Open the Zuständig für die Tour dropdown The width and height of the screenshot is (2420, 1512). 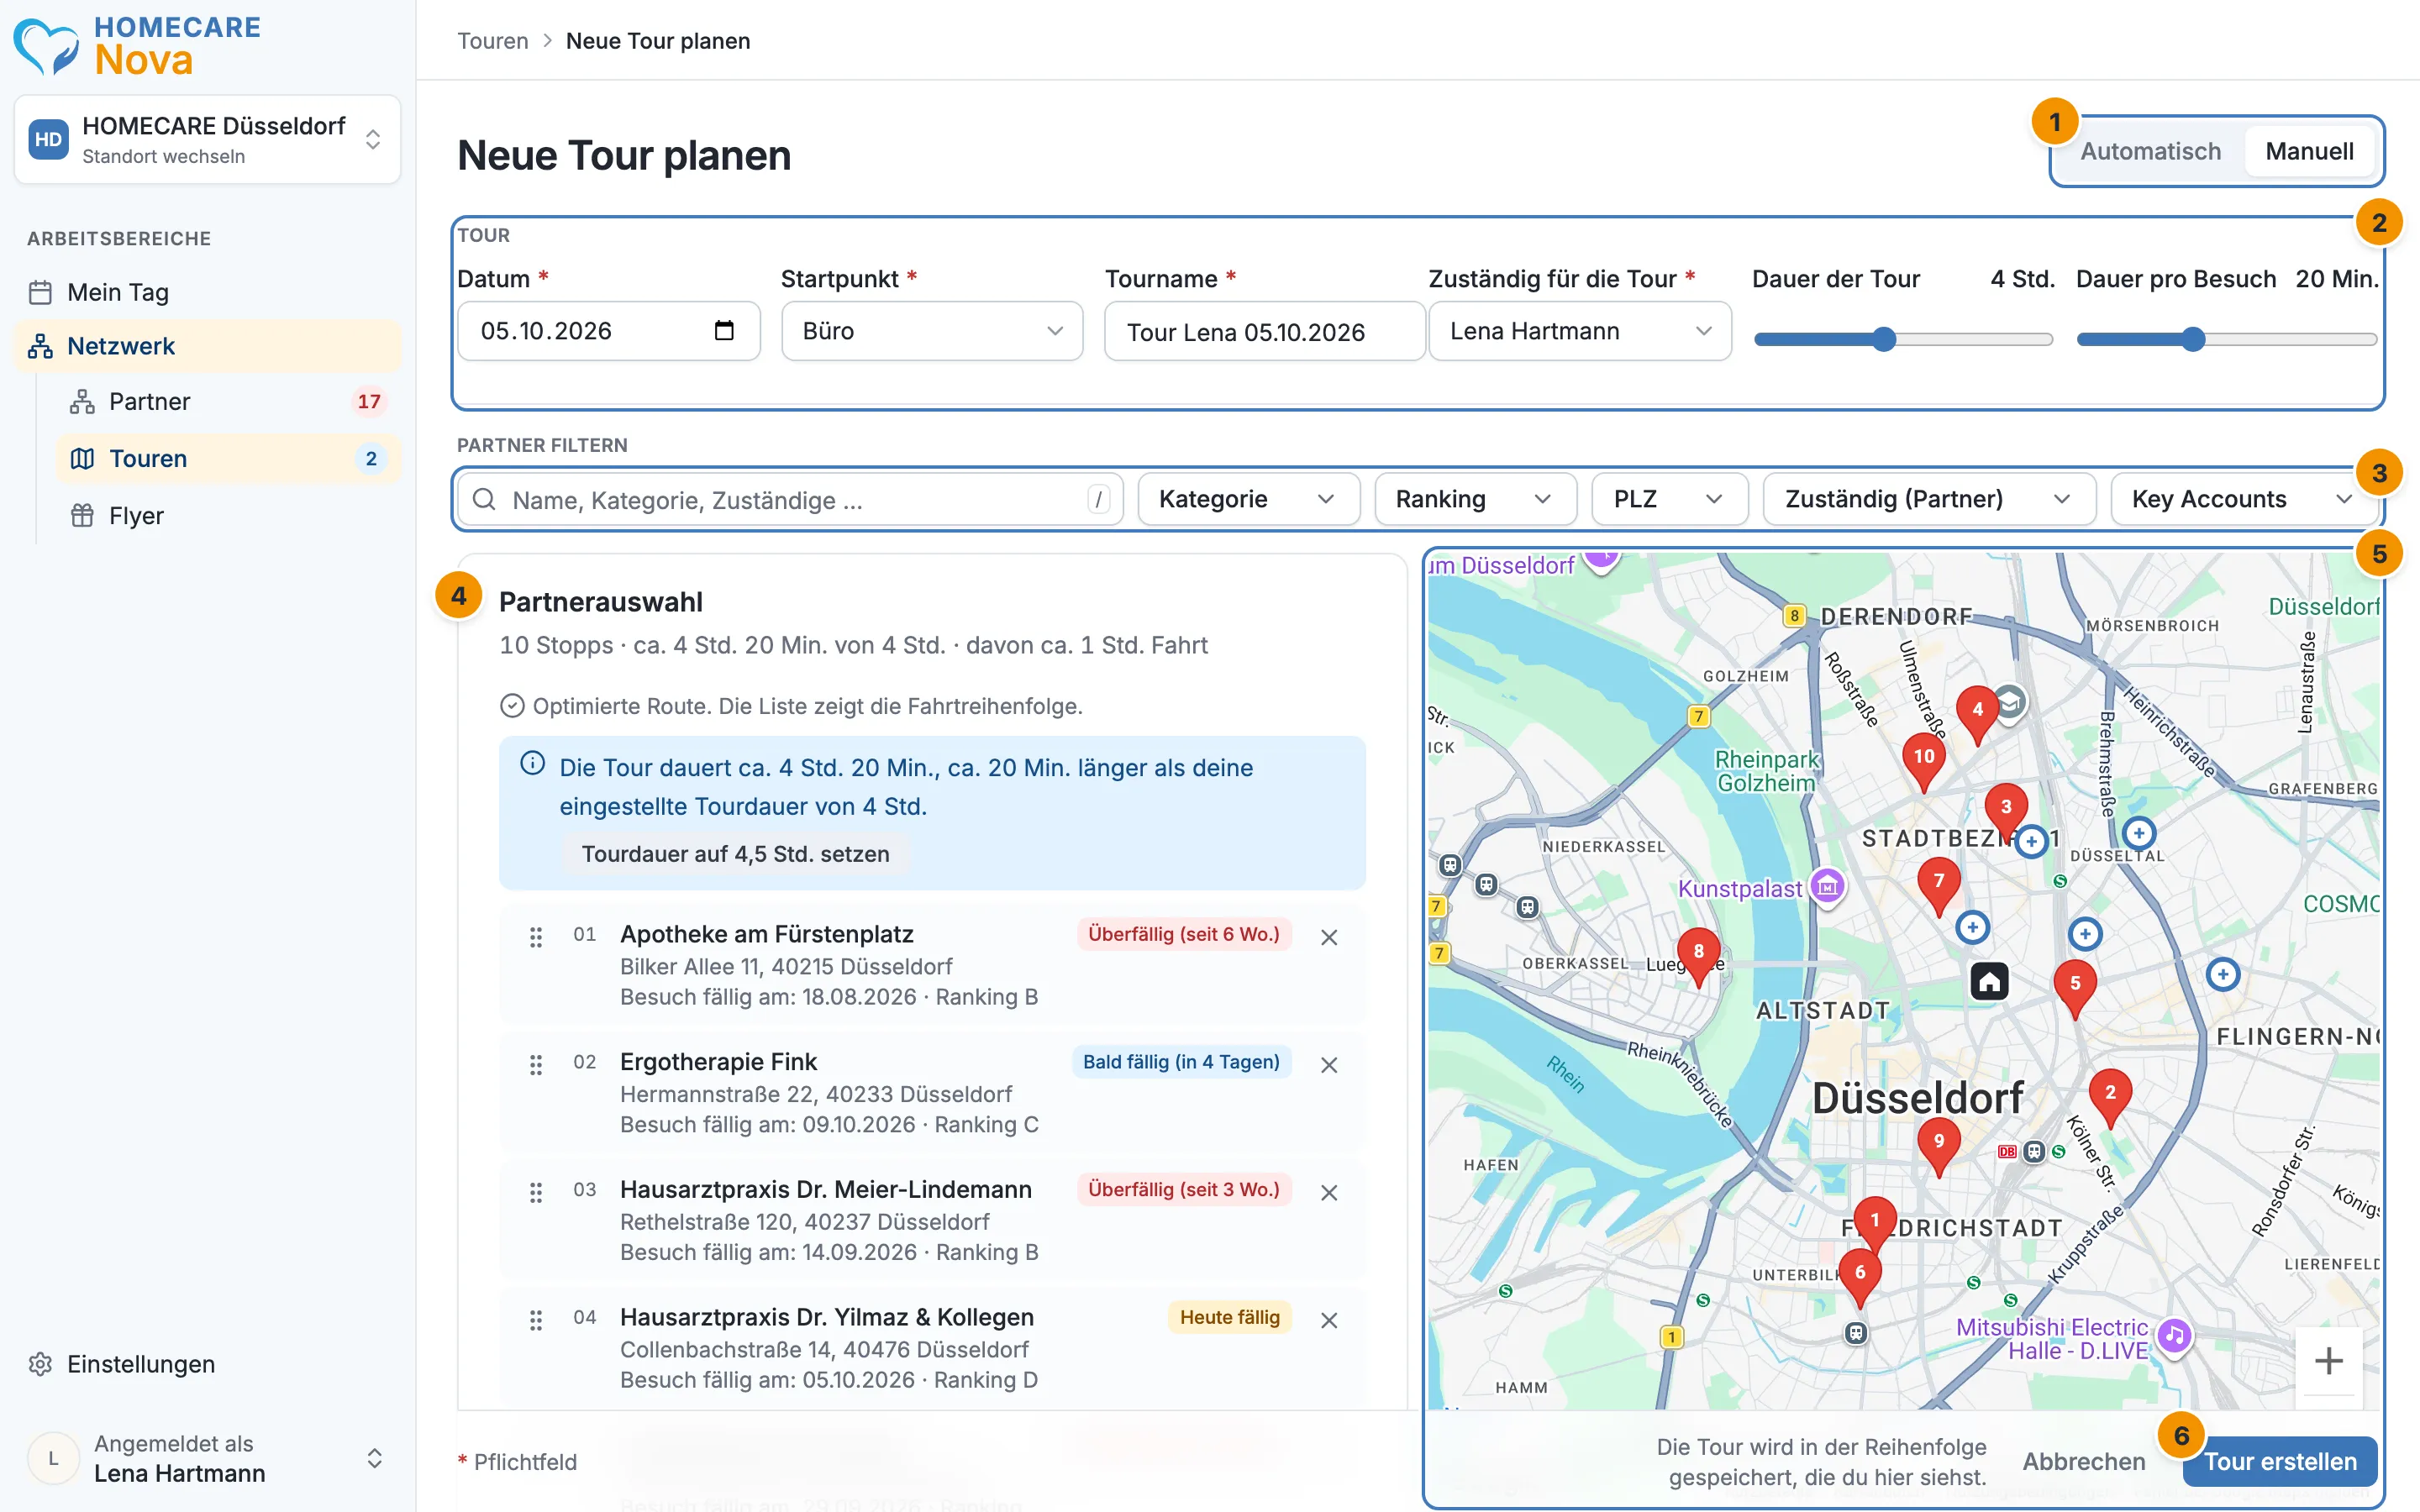(x=1579, y=331)
